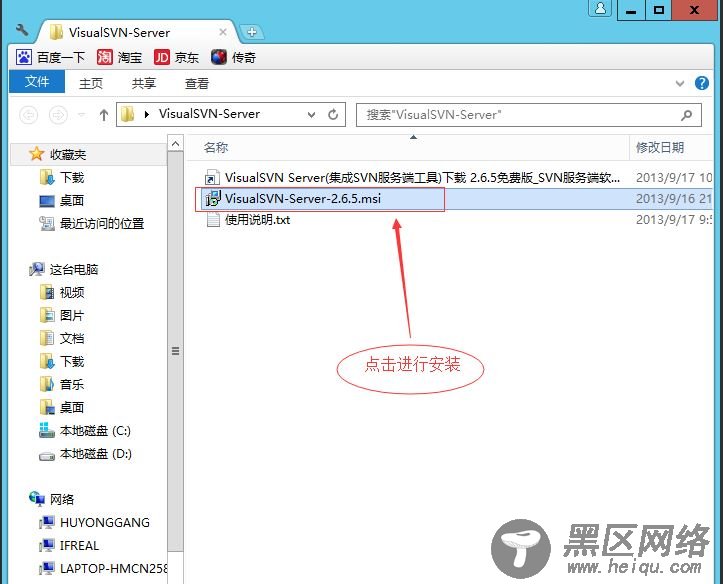Image resolution: width=723 pixels, height=584 pixels.
Task: Open the 淘宝 bookmark
Action: (119, 58)
